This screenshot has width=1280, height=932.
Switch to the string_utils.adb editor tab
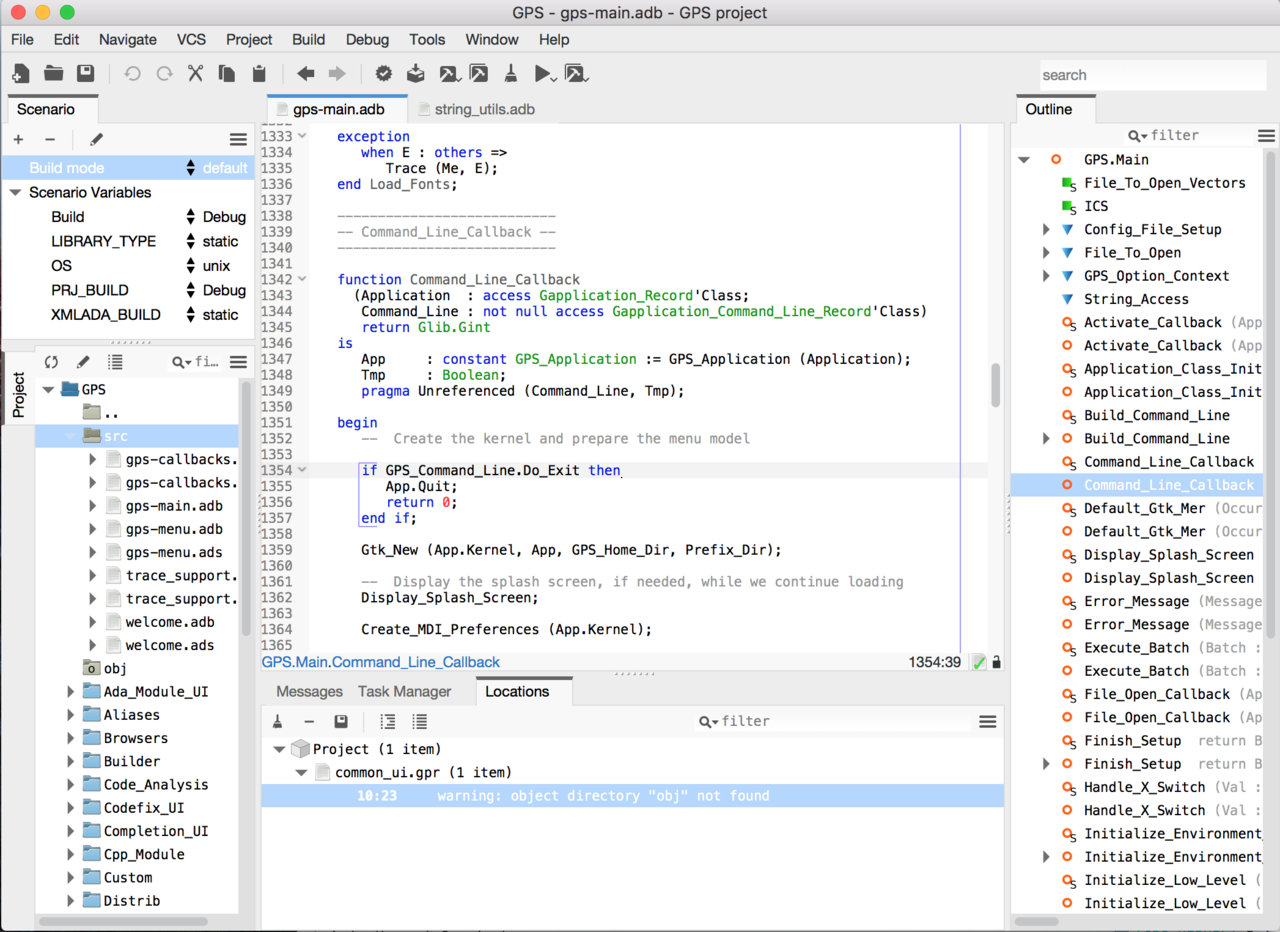click(477, 110)
